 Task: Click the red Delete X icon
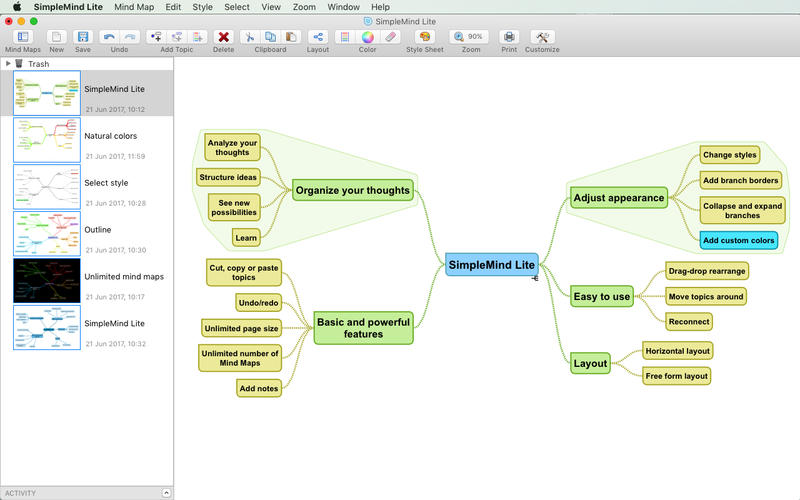click(224, 37)
